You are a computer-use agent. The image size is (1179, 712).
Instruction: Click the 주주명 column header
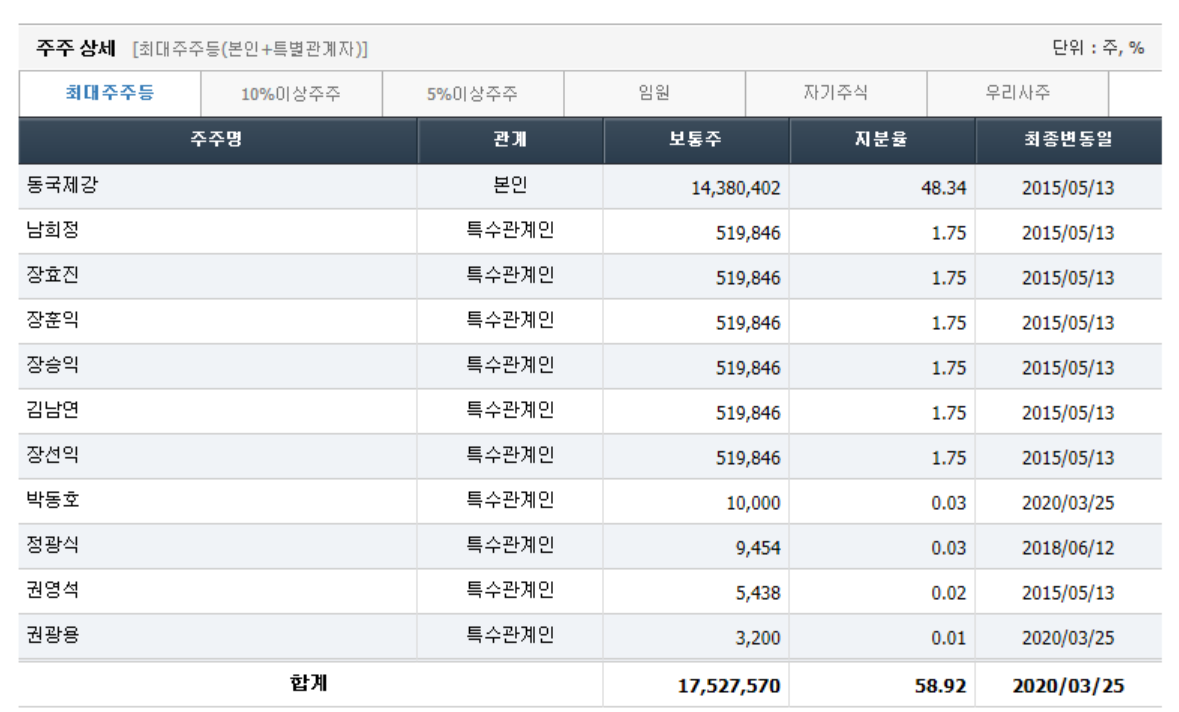click(217, 140)
